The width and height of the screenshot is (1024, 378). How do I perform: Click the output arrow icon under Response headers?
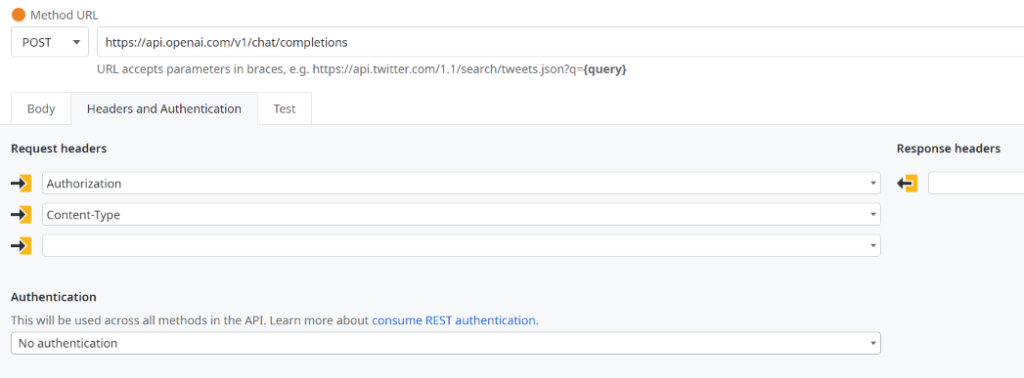pyautogui.click(x=907, y=183)
